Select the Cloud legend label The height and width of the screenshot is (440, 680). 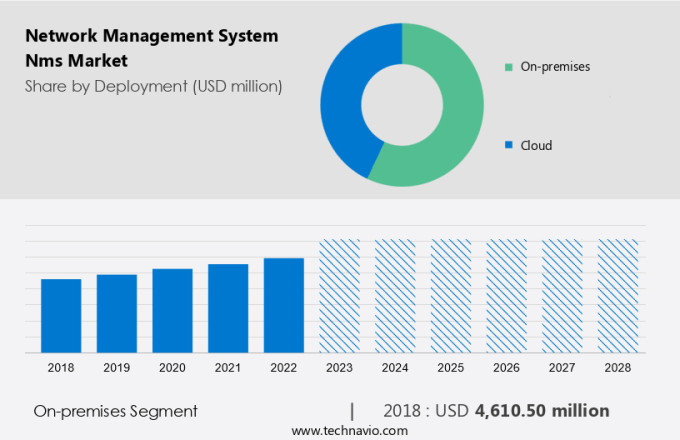tap(535, 145)
